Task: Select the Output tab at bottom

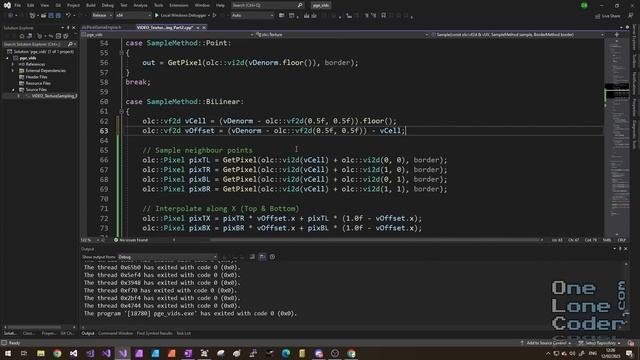Action: tap(87, 333)
